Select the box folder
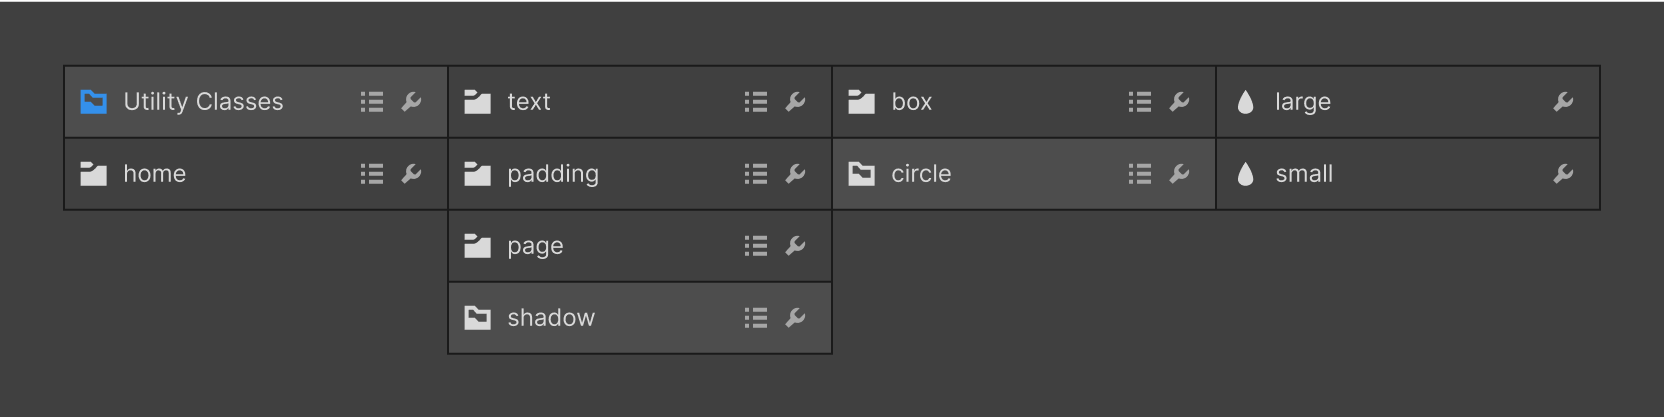 pos(1024,102)
